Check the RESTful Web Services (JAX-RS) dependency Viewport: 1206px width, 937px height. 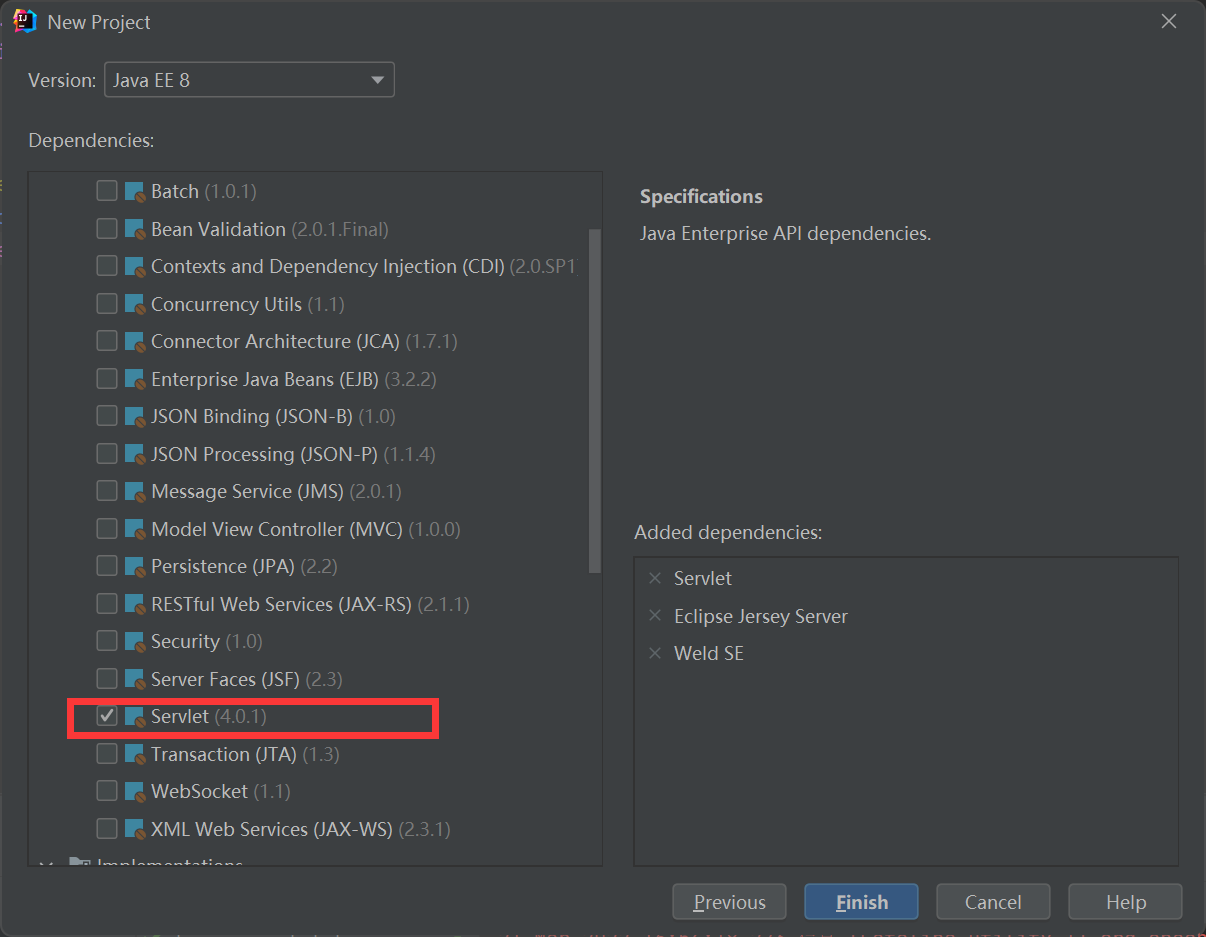tap(107, 604)
